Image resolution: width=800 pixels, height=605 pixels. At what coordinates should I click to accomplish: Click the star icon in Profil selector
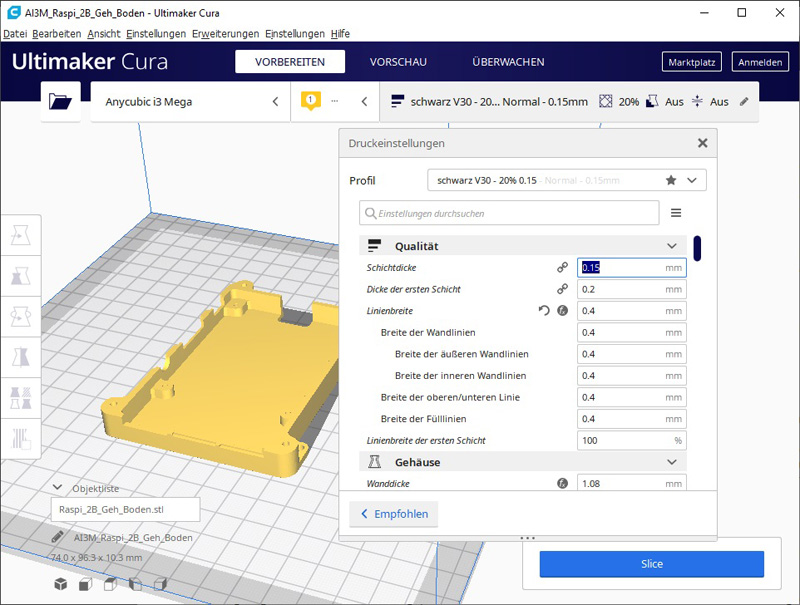(x=671, y=180)
